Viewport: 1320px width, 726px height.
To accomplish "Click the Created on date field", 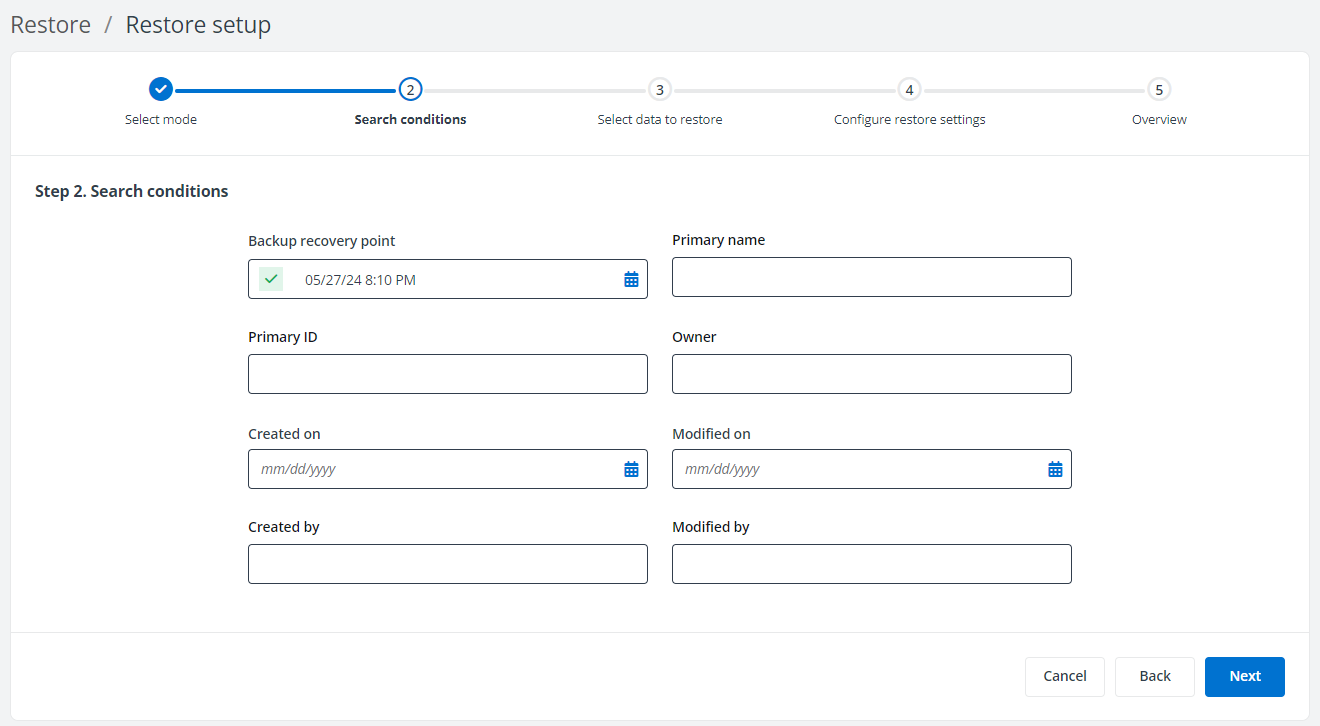I will tap(430, 469).
